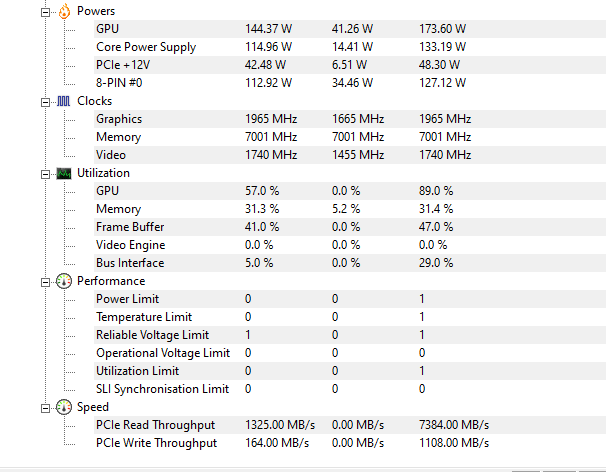
Task: Collapse the Utilization tree node
Action: tap(45, 175)
